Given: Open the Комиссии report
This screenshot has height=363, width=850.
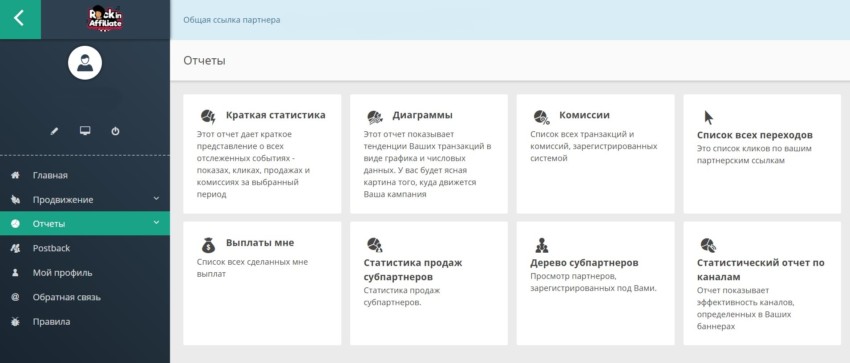Looking at the screenshot, I should (x=584, y=115).
